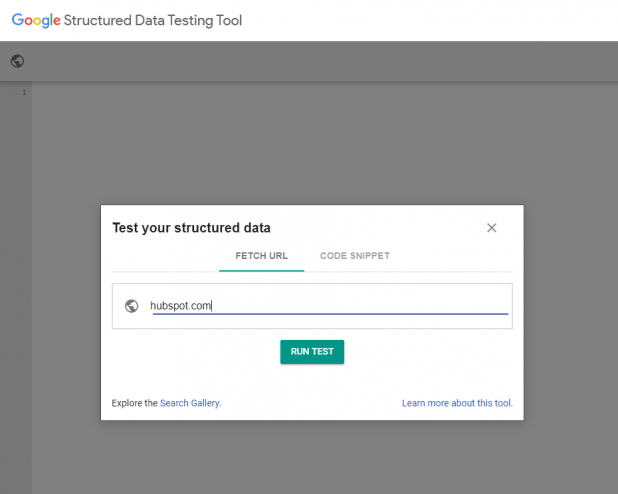618x494 pixels.
Task: Click the blue underline of URL field
Action: pos(330,314)
